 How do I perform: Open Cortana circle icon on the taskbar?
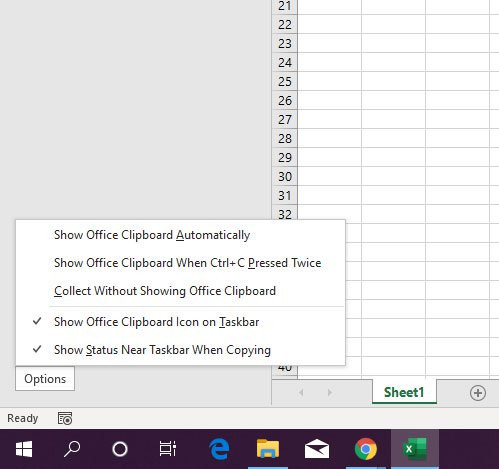point(120,449)
